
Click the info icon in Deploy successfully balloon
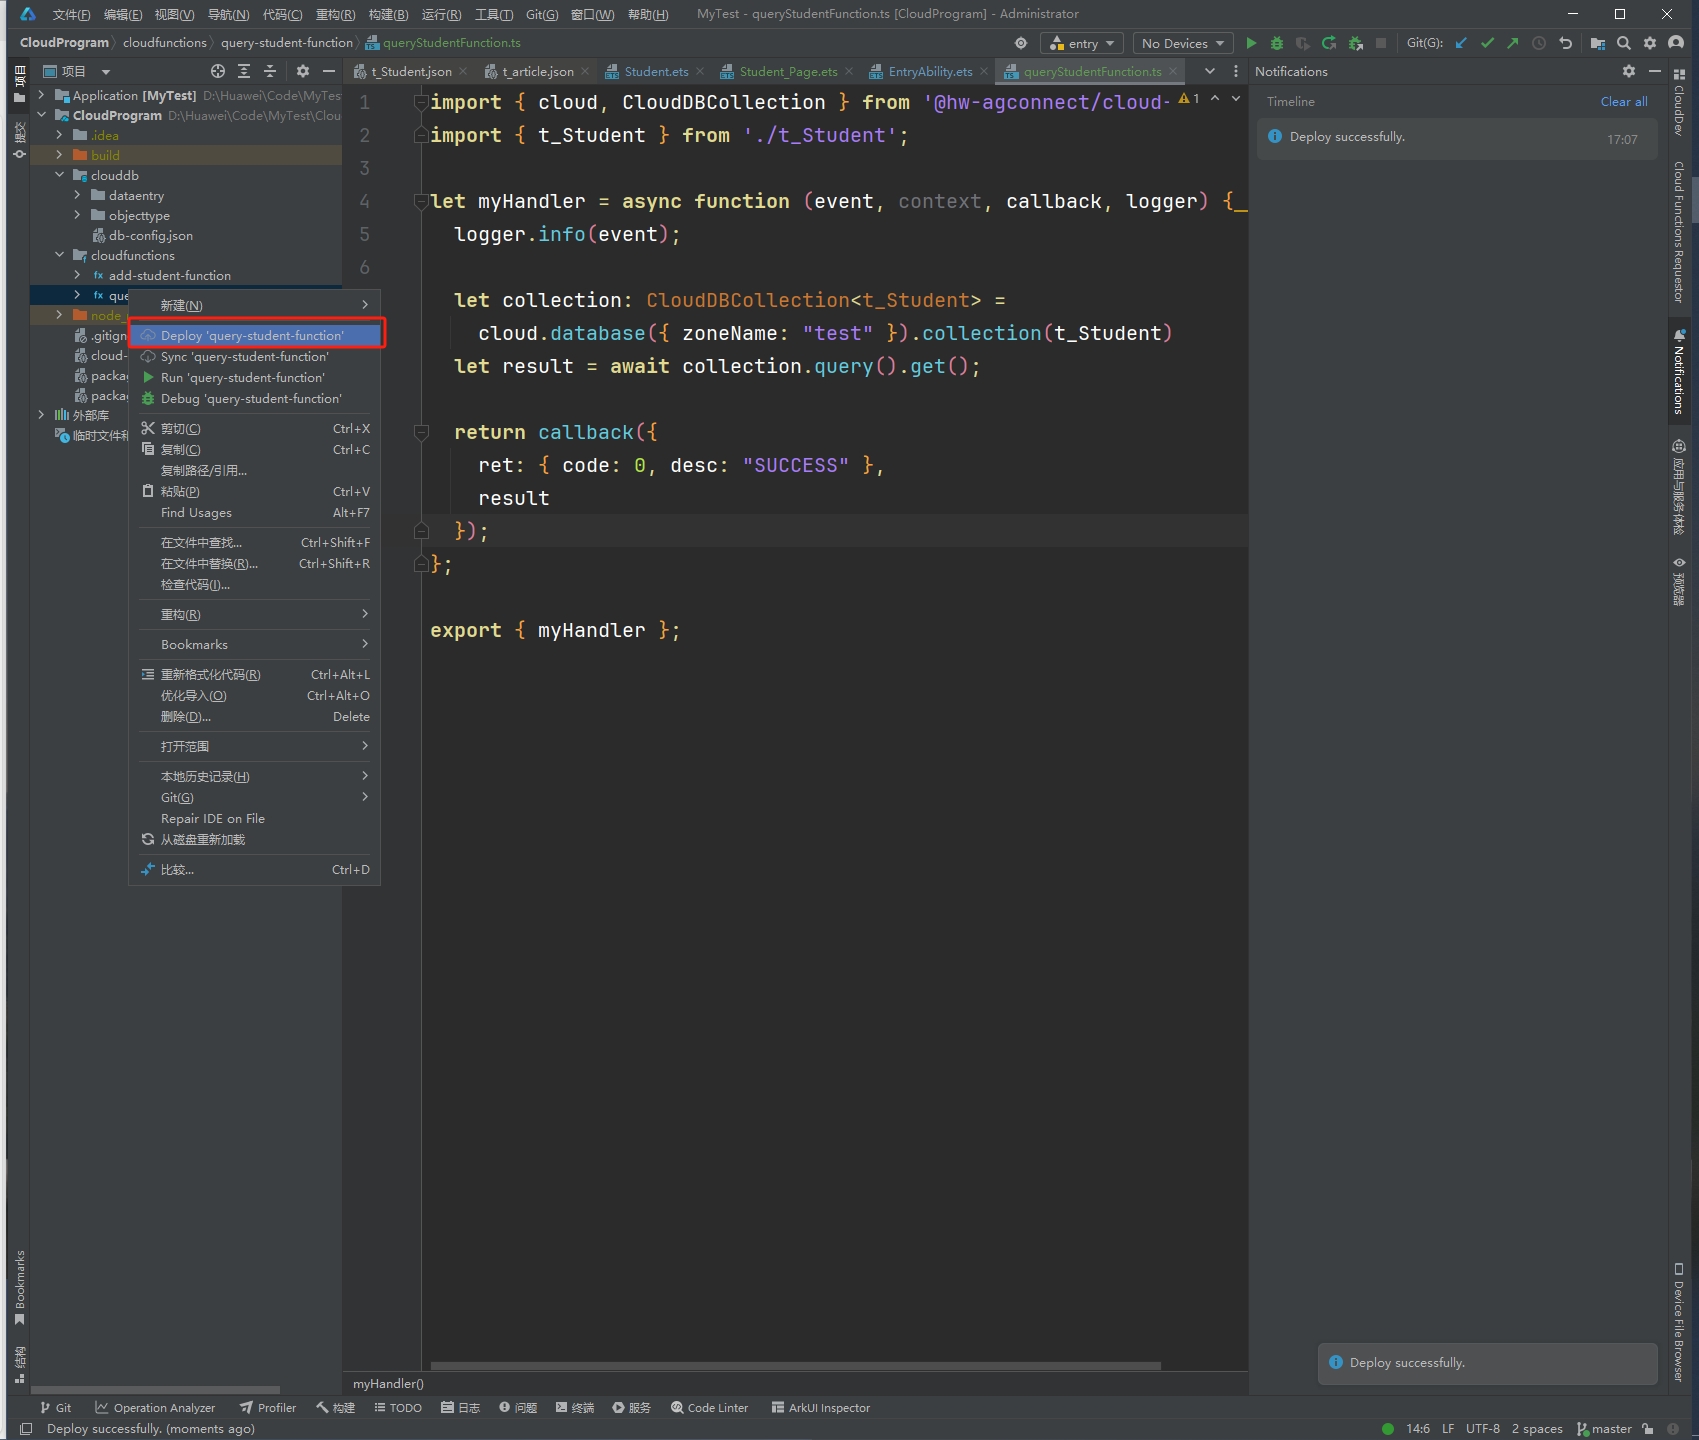[1336, 1362]
